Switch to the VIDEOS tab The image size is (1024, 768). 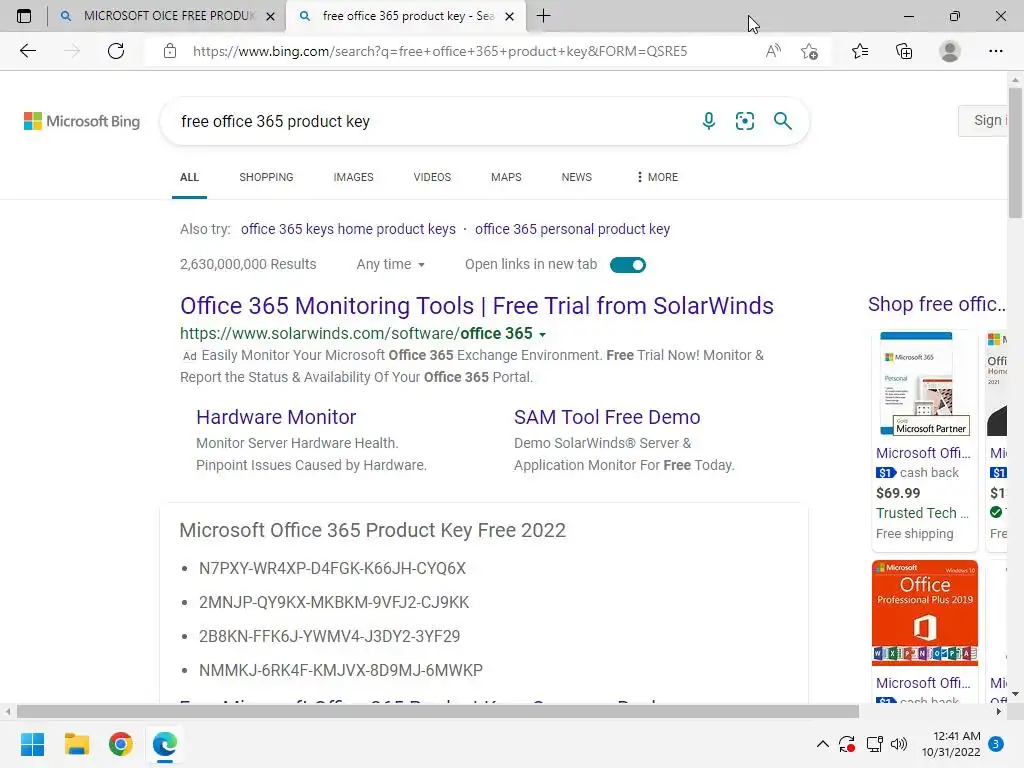pos(432,177)
